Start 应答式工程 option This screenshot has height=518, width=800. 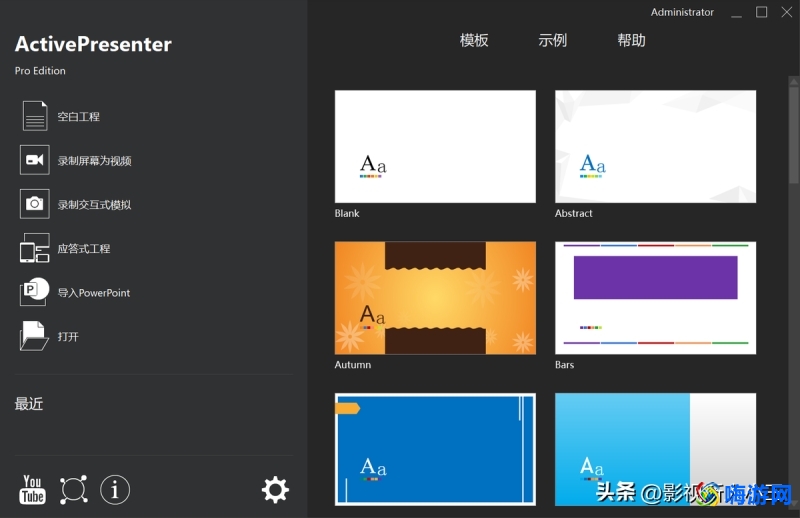pyautogui.click(x=84, y=249)
